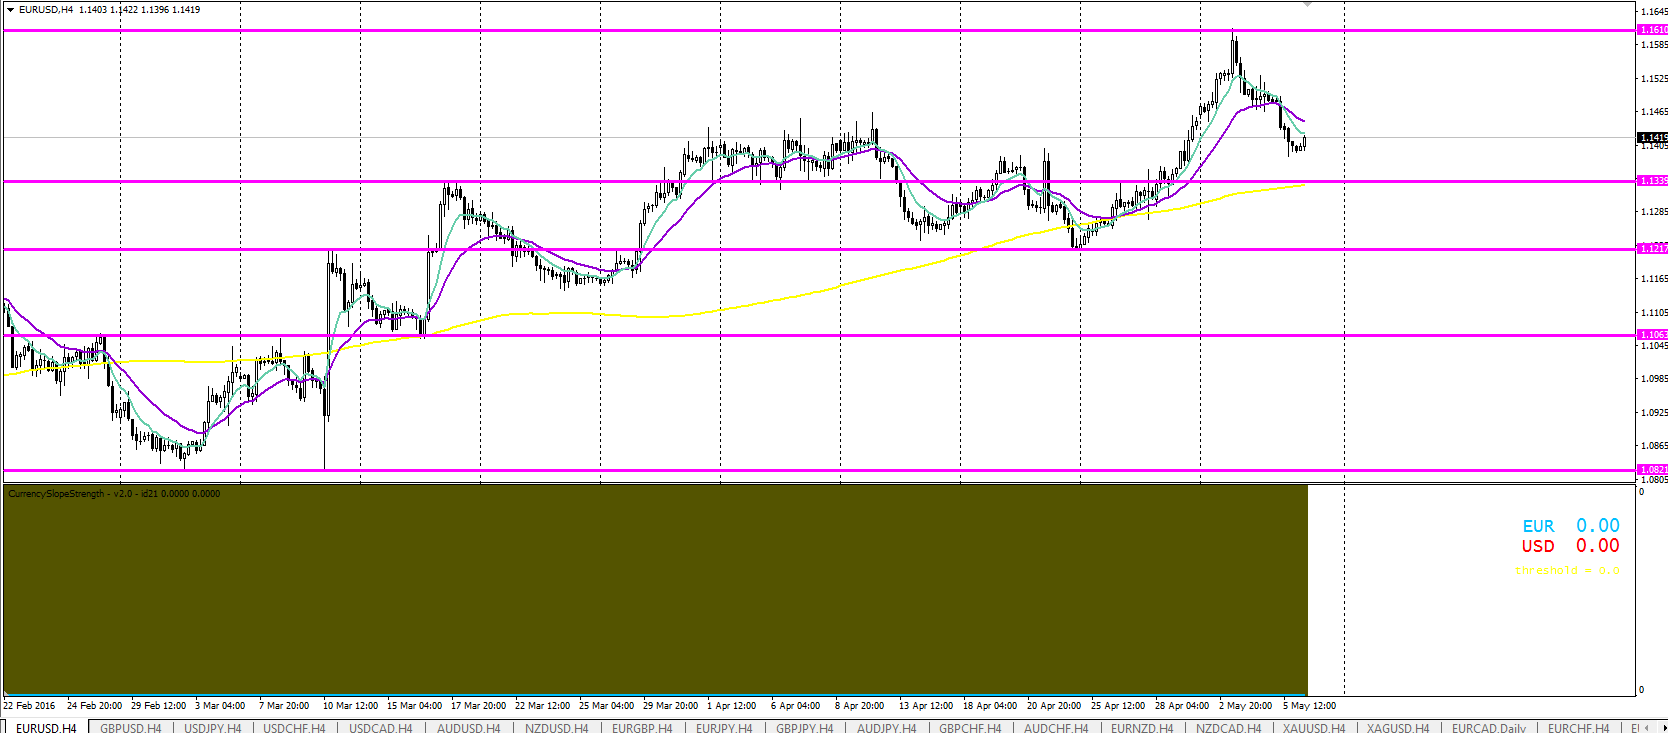This screenshot has height=733, width=1668.
Task: Click the yellow threshold = 0.0 text
Action: pos(1567,570)
